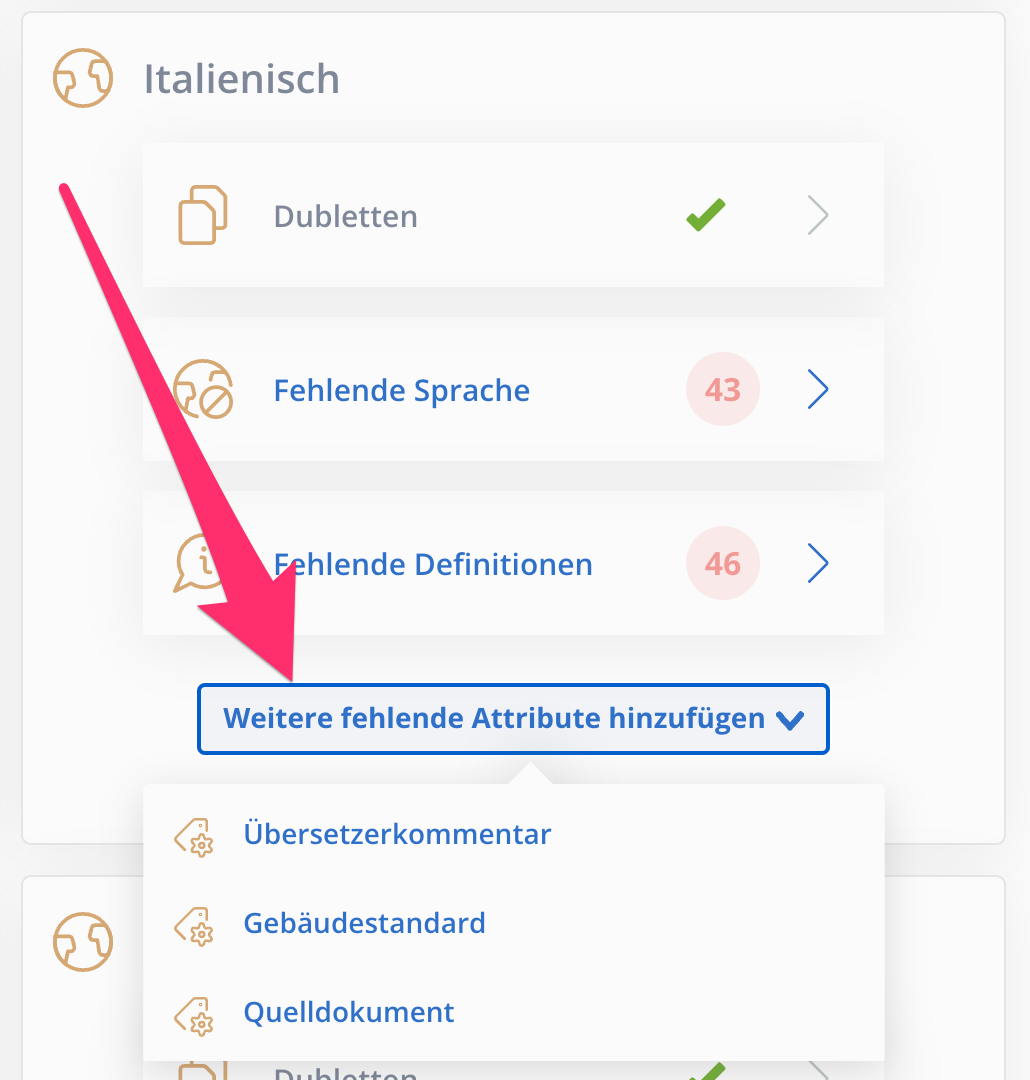Open Dubletten via its right chevron
This screenshot has width=1030, height=1080.
(818, 215)
